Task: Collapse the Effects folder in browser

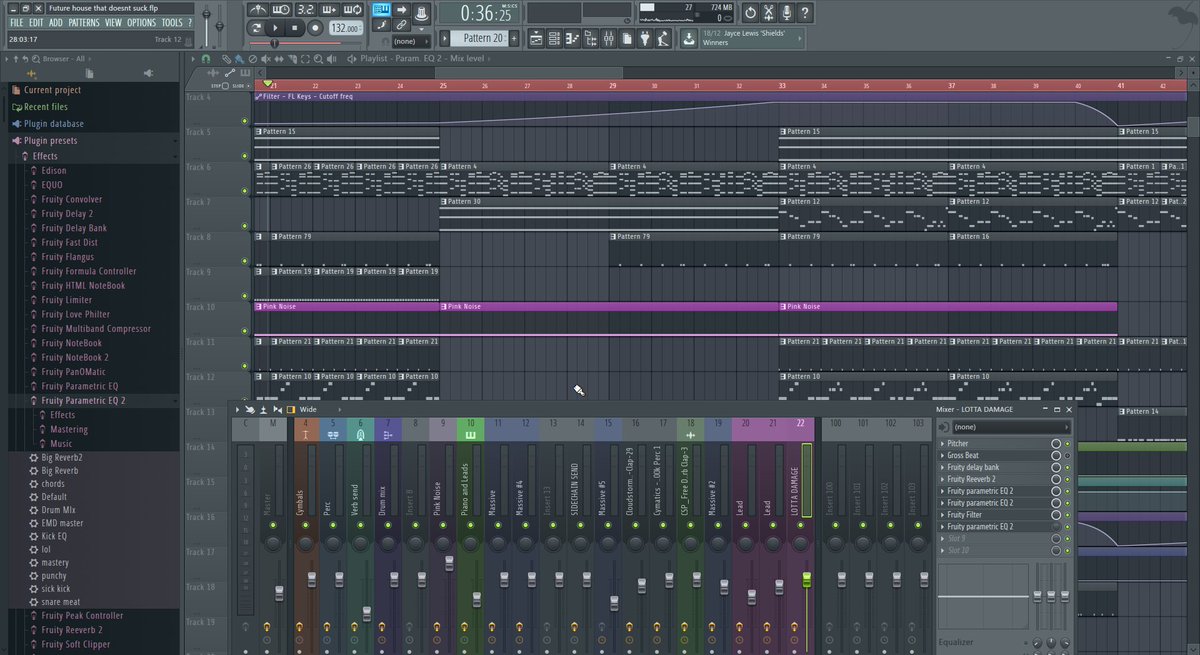Action: tap(95, 156)
